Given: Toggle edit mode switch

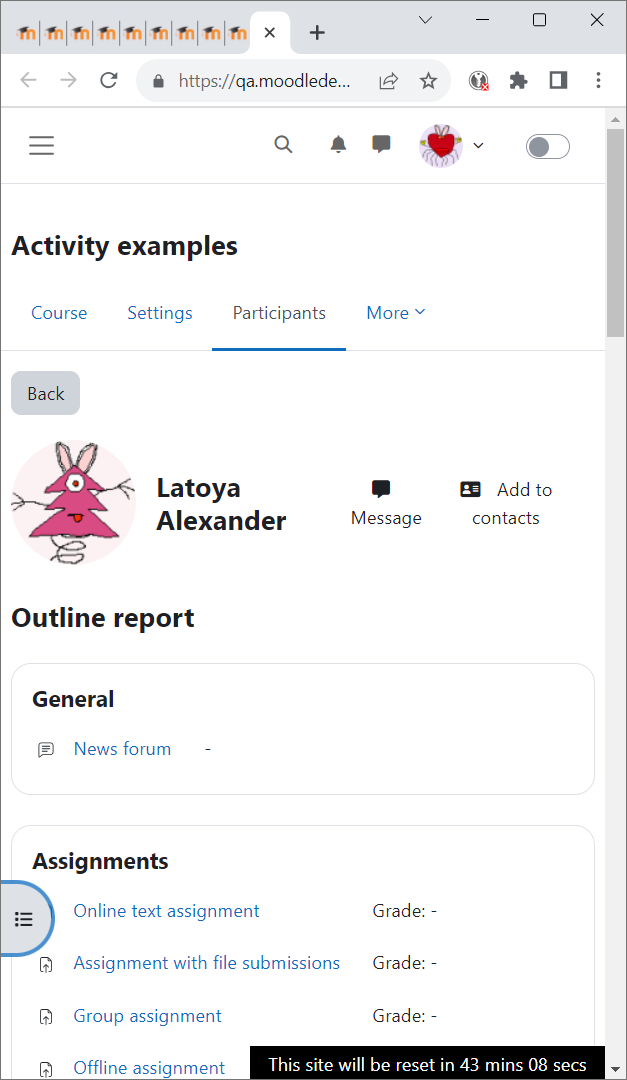Looking at the screenshot, I should tap(548, 146).
